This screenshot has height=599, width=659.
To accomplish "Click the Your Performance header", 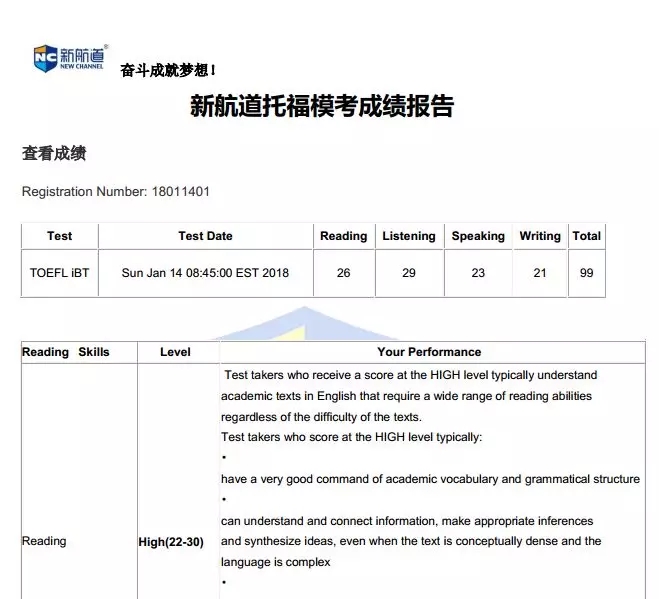I will [x=429, y=352].
